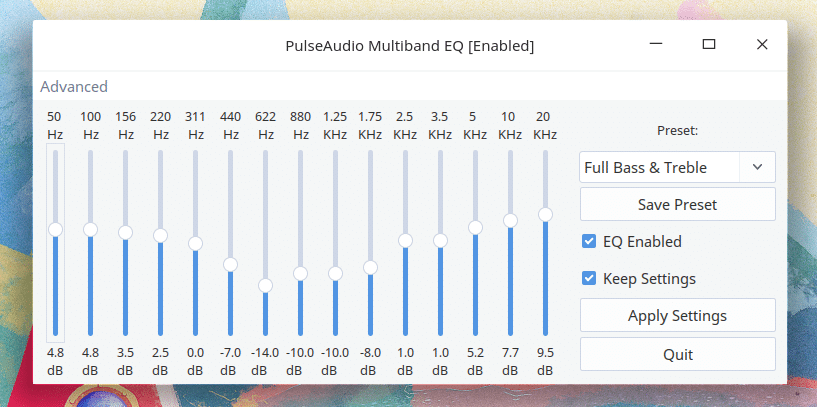
Task: Click the 10 KHz slider knob
Action: click(x=511, y=220)
